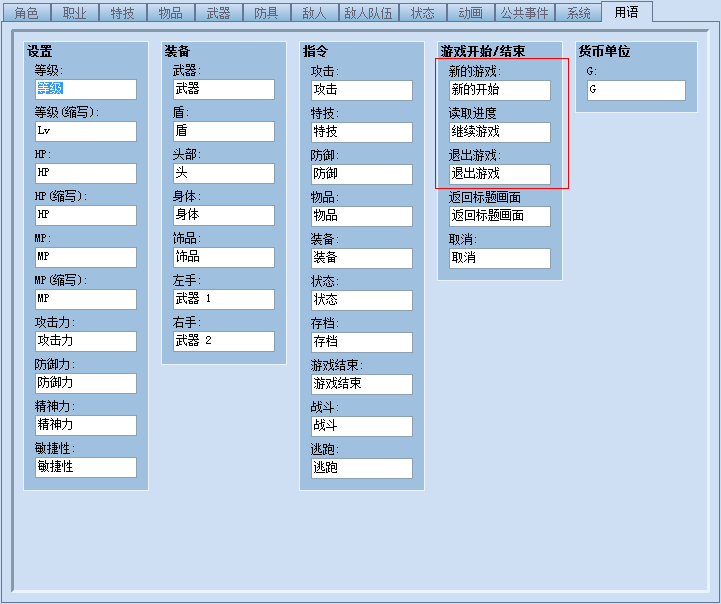Click the 特技 command input field

[362, 132]
